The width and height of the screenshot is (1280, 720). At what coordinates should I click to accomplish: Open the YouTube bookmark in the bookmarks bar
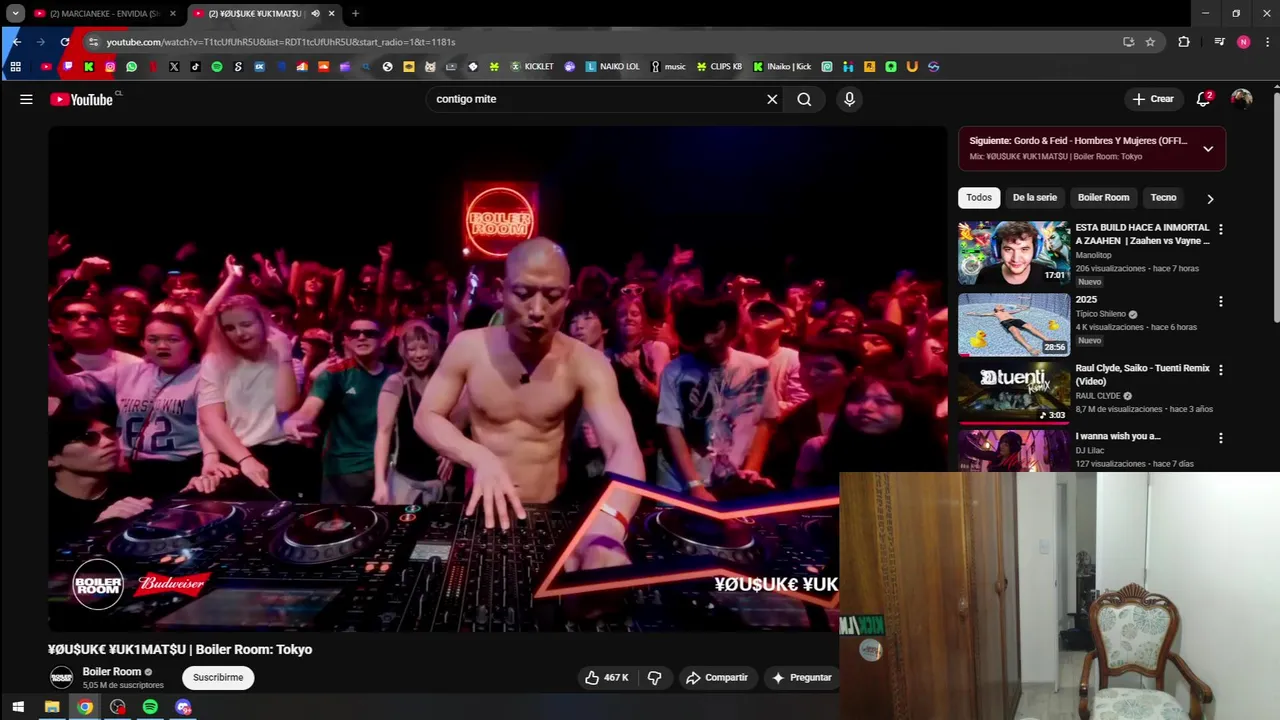pos(46,67)
